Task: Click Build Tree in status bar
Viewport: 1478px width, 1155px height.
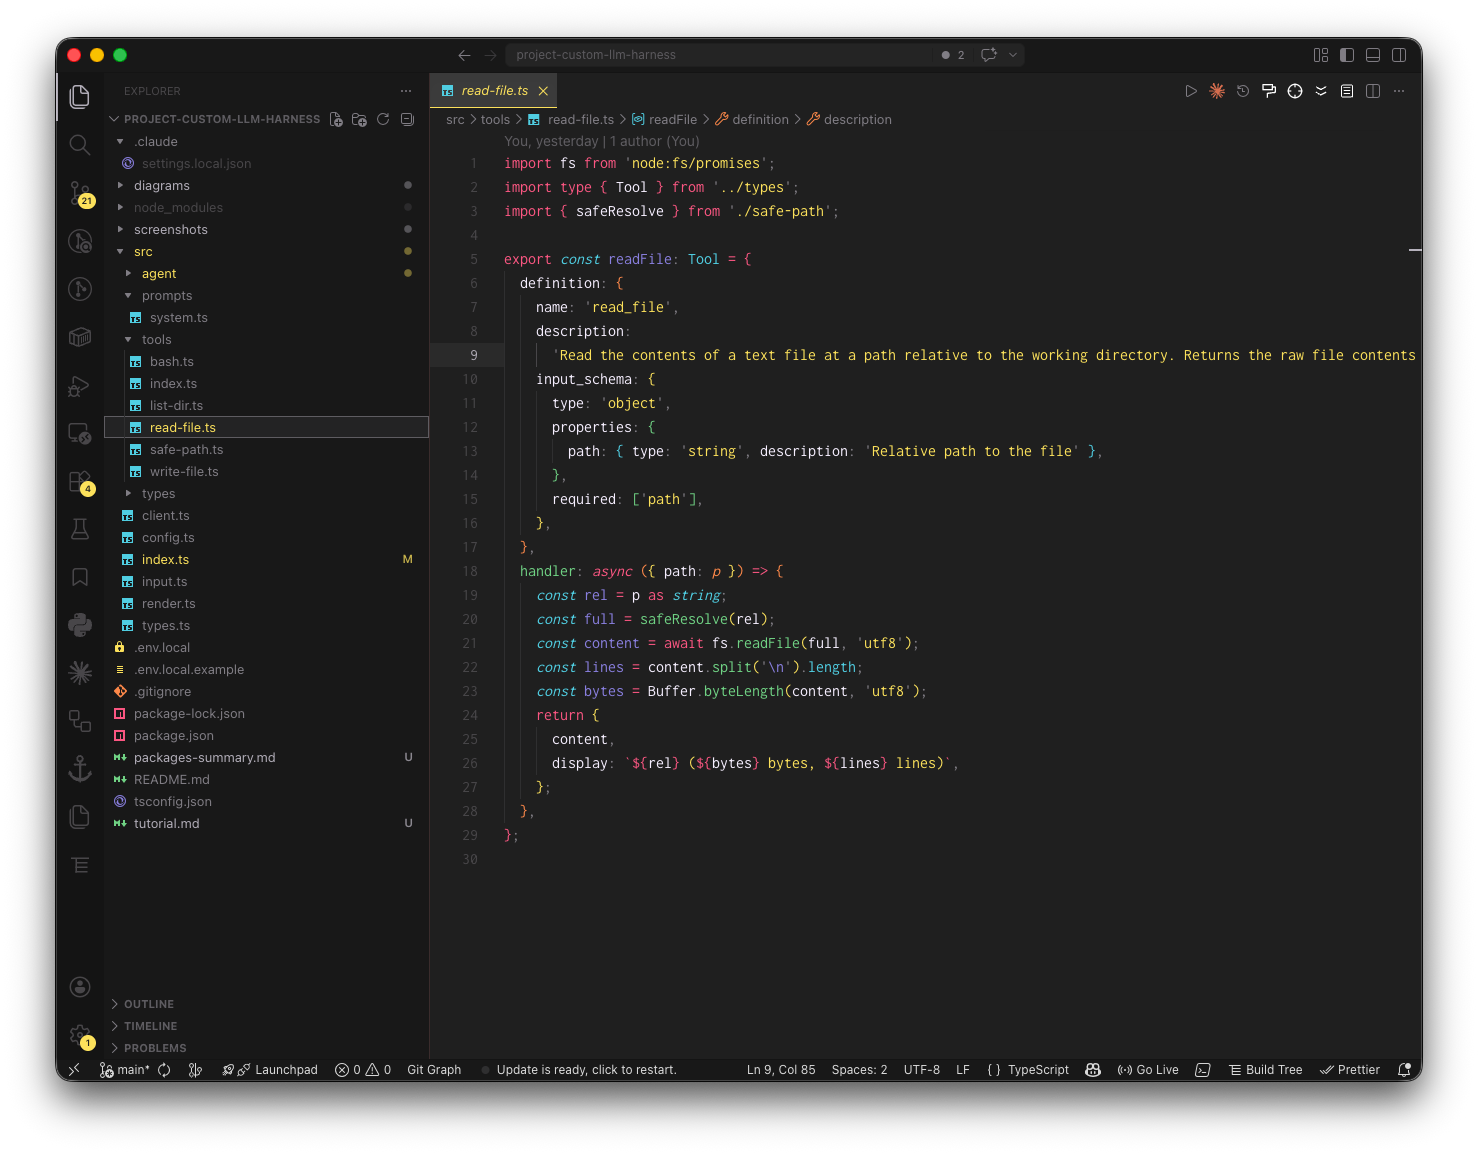Action: [1265, 1070]
